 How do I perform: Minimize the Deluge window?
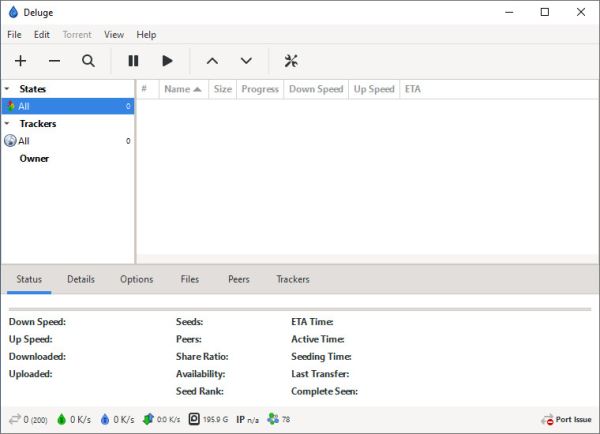pyautogui.click(x=509, y=12)
